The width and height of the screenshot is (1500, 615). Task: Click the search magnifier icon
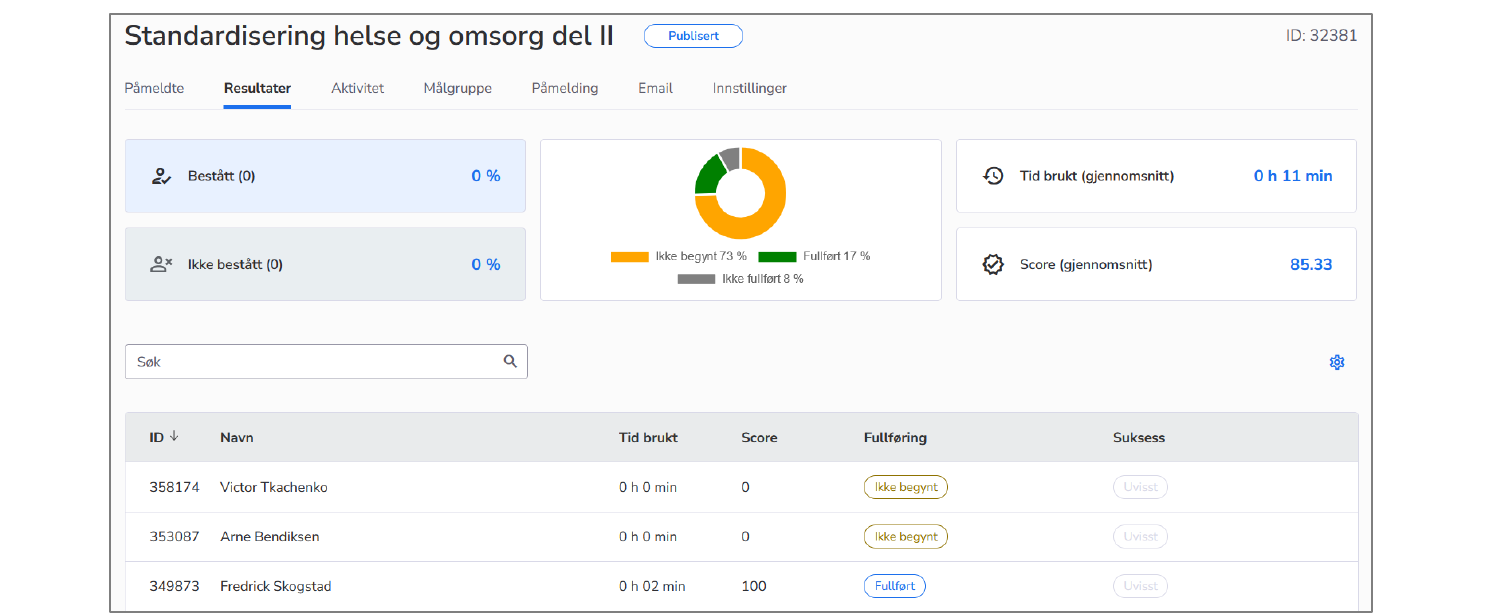pos(510,362)
